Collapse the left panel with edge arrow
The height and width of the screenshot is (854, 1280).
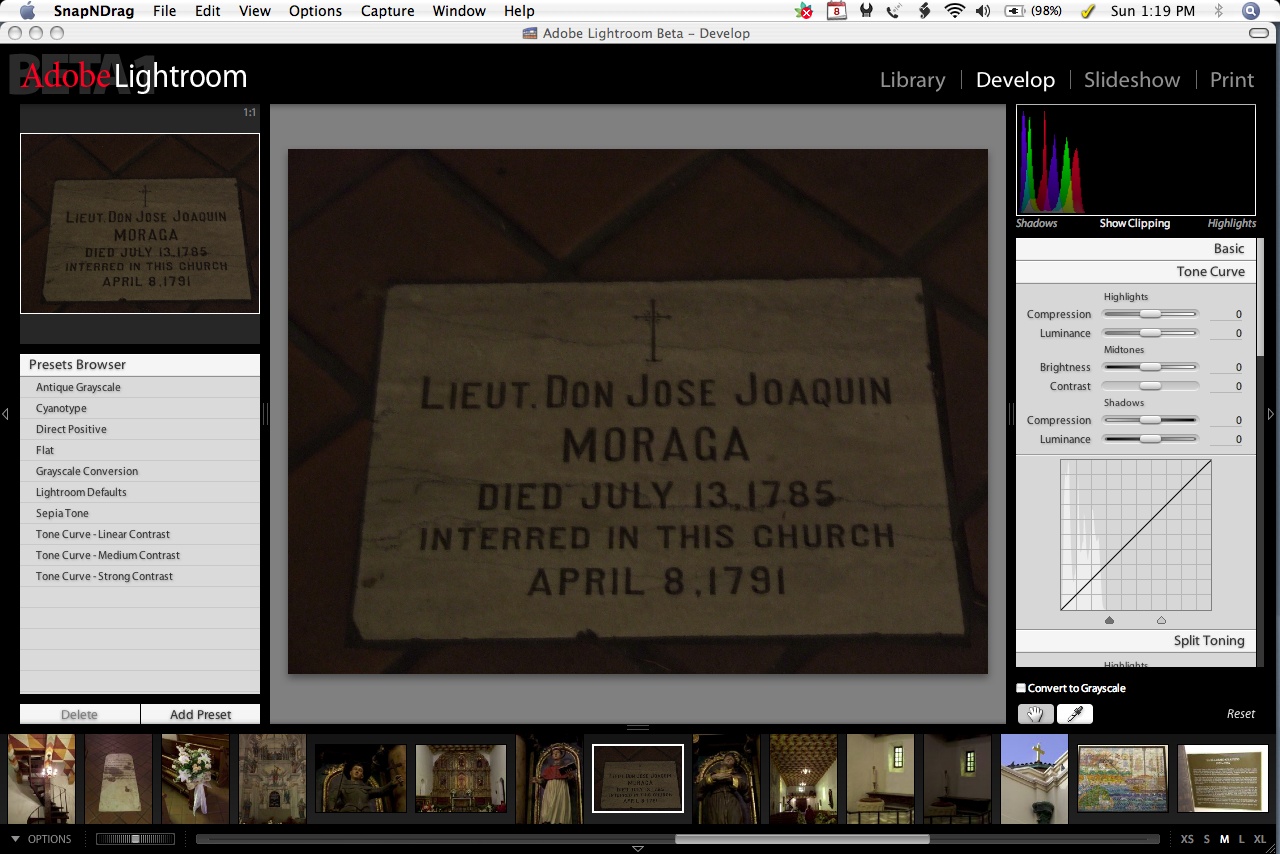5,414
